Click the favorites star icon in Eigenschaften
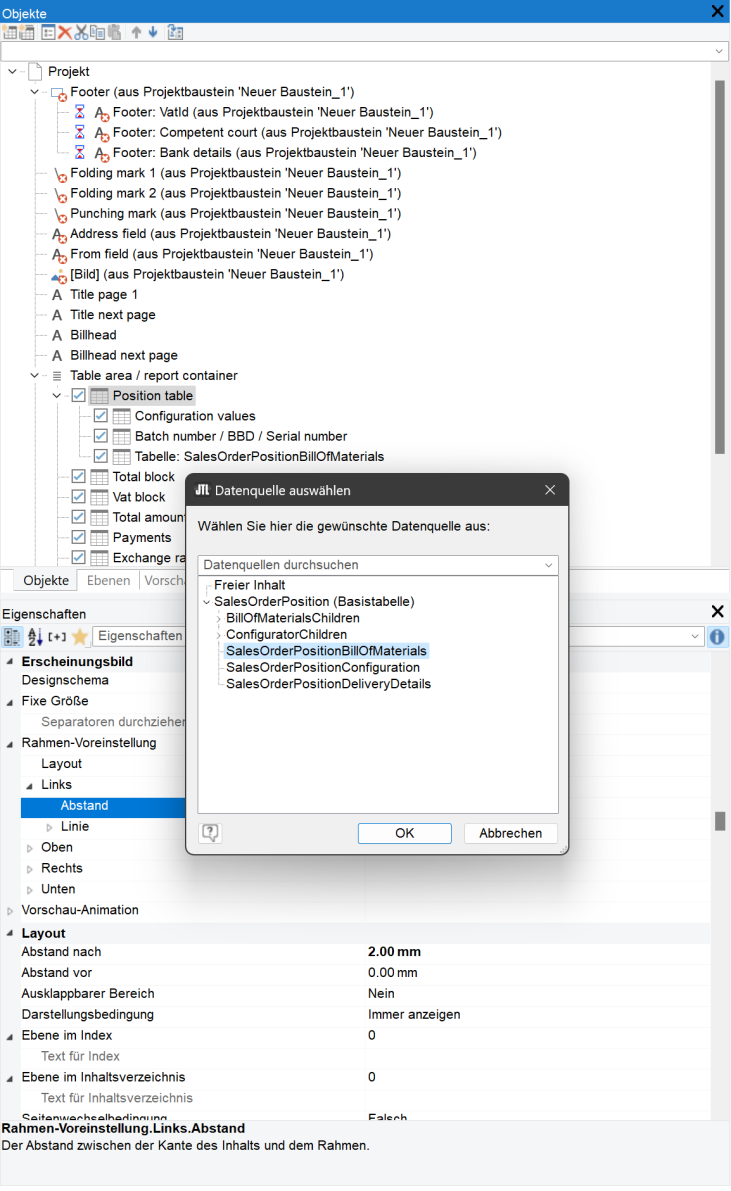The width and height of the screenshot is (731, 1191). click(x=80, y=637)
